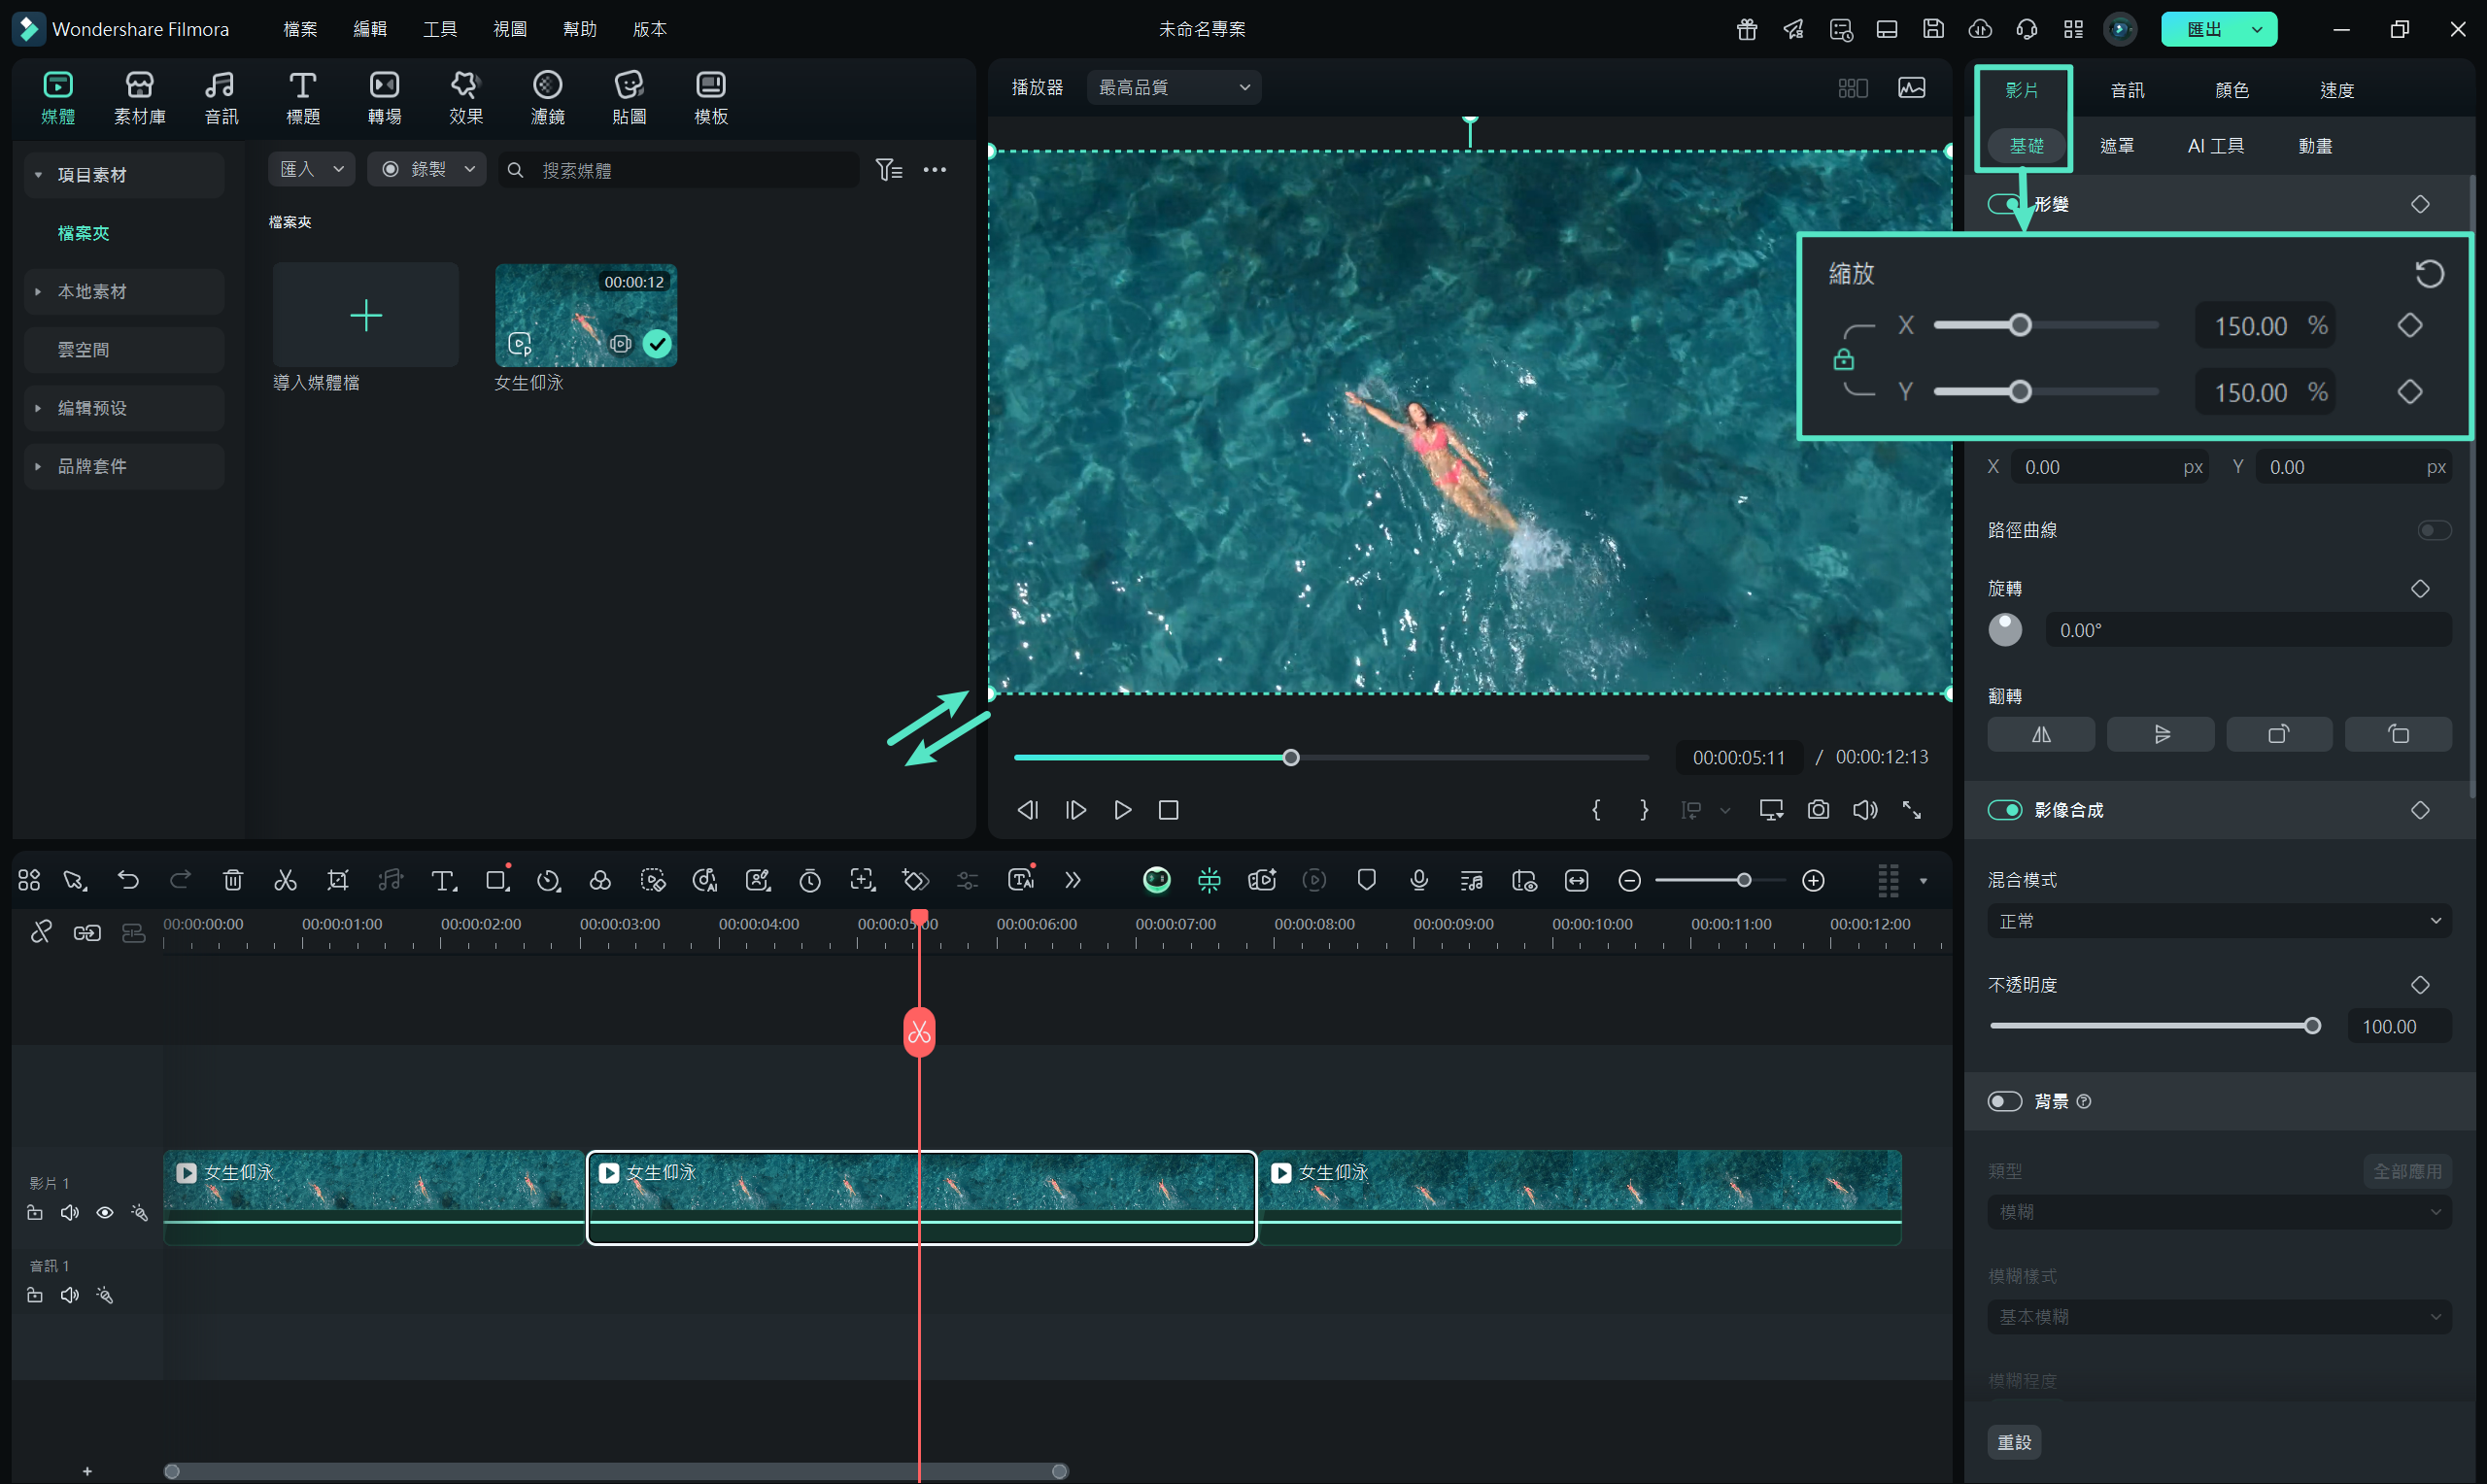Click the 匯出 export button
2487x1484 pixels.
tap(2204, 29)
